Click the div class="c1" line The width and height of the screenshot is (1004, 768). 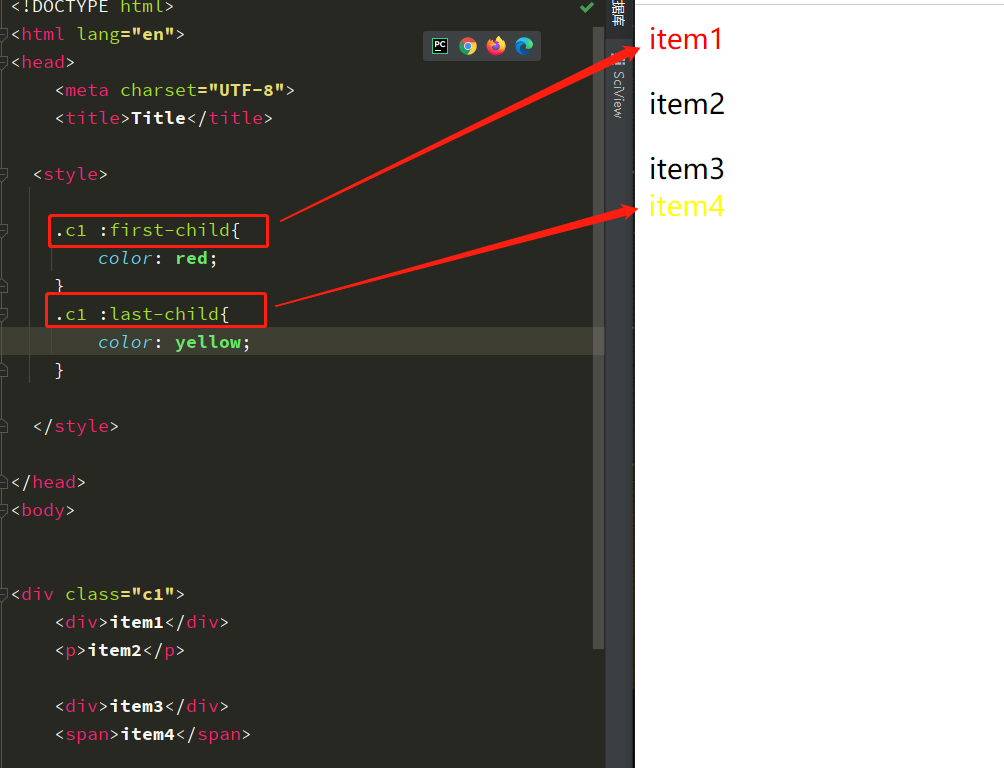pyautogui.click(x=98, y=594)
